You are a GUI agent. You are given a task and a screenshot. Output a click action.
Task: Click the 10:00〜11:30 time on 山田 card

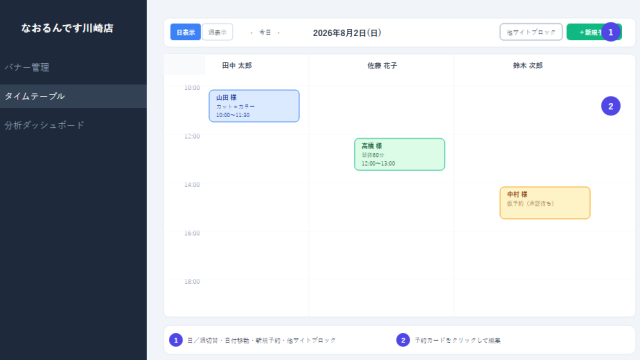coord(233,115)
